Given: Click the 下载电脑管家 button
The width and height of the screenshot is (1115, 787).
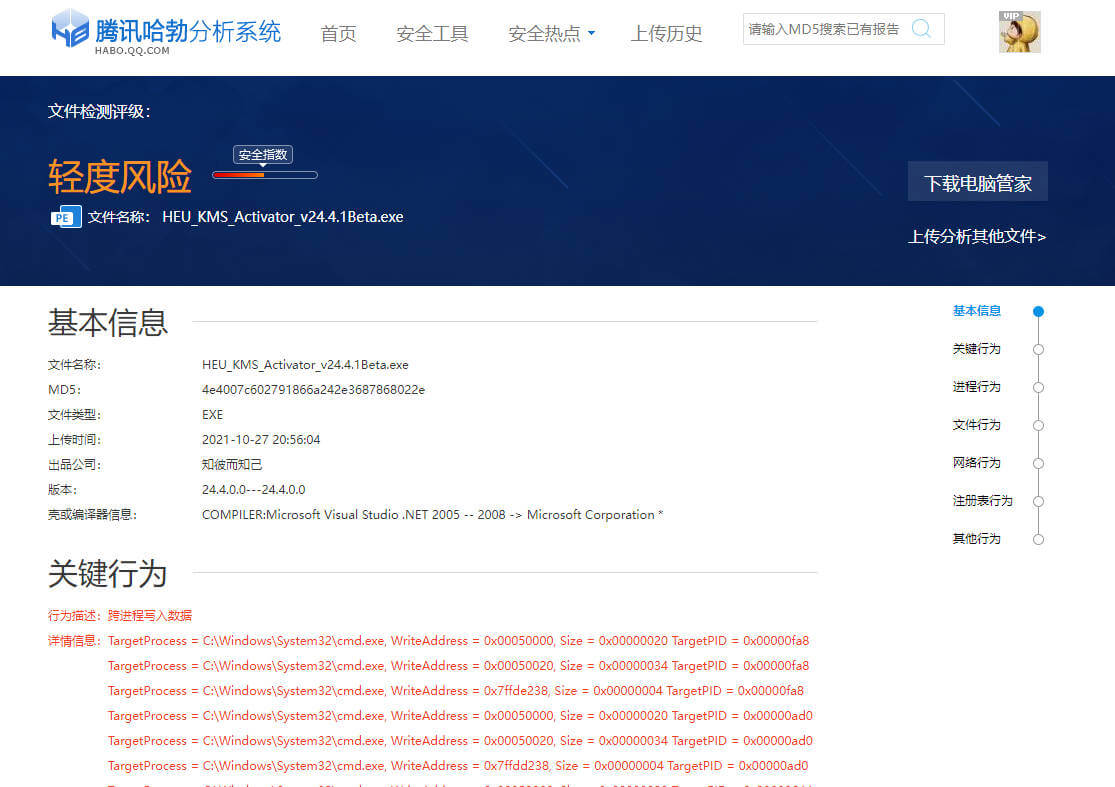Looking at the screenshot, I should (978, 181).
